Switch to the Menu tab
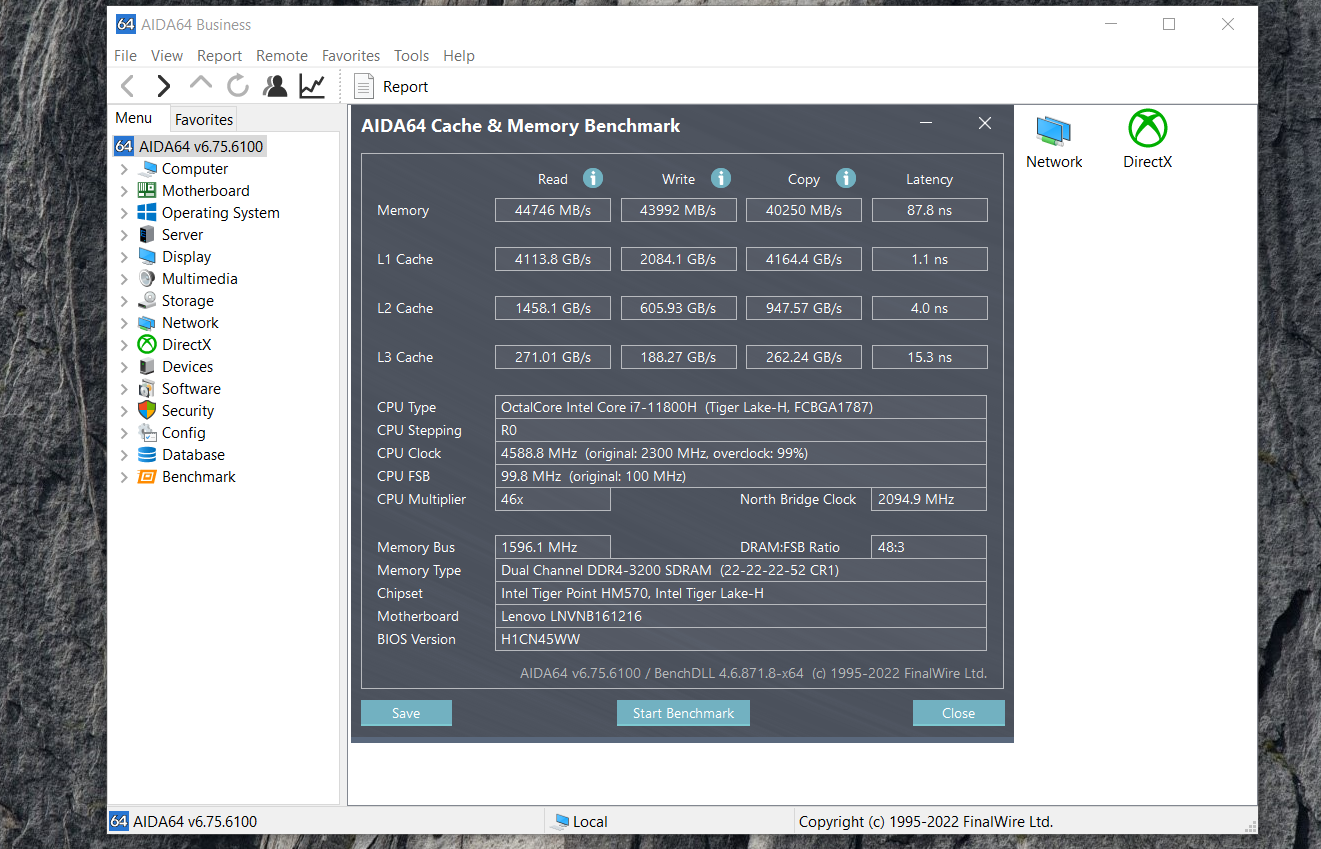1321x849 pixels. [134, 118]
